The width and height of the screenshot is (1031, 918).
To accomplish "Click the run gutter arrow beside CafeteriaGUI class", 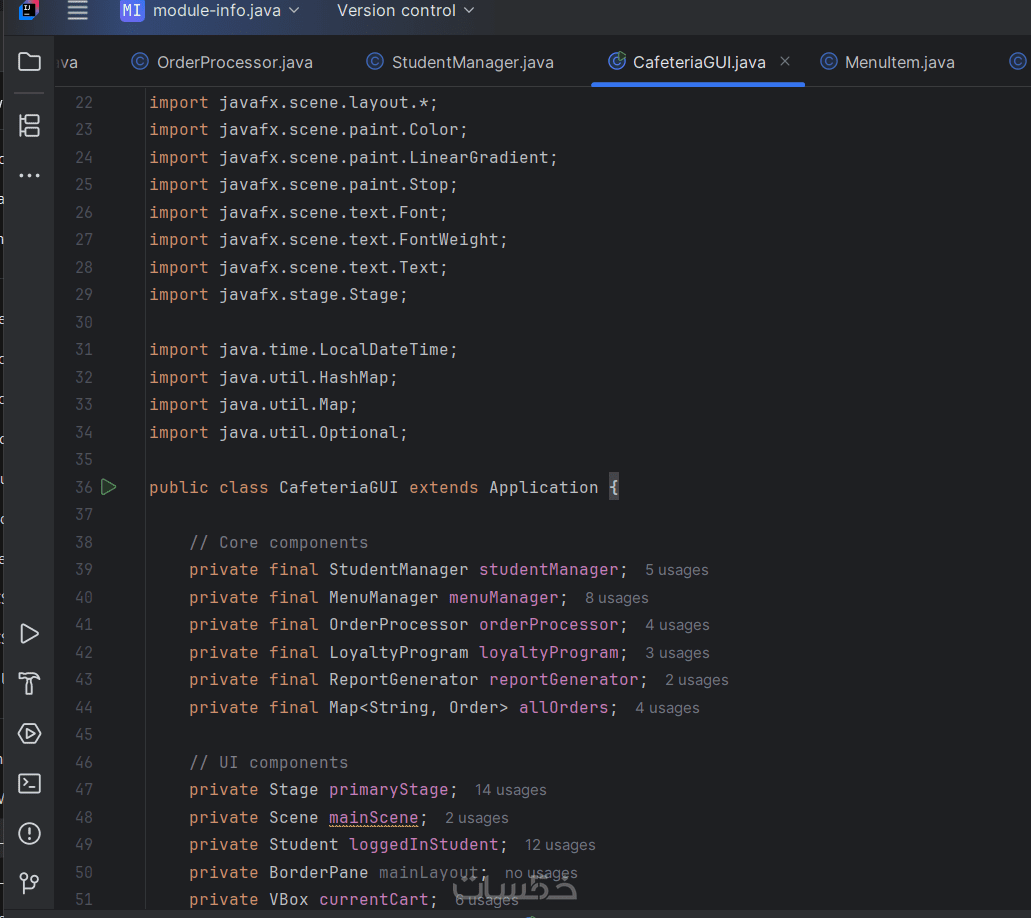I will tap(109, 487).
